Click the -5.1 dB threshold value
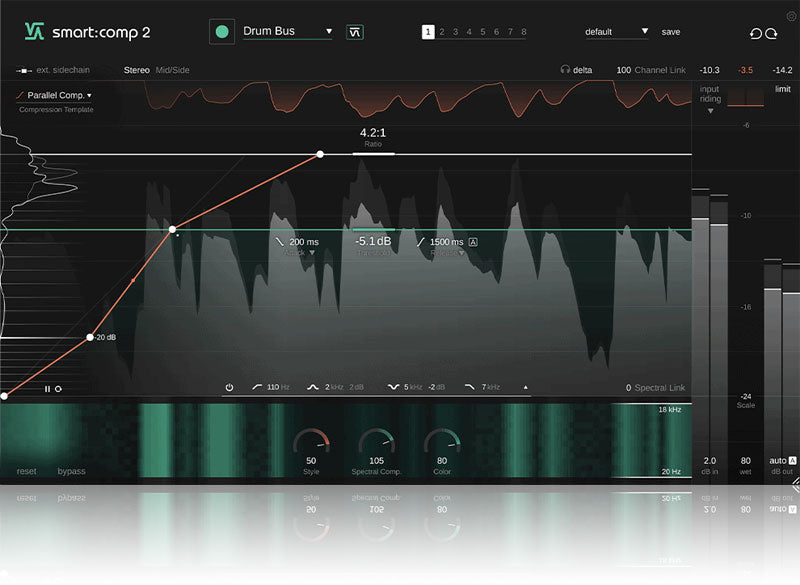This screenshot has width=800, height=585. (373, 241)
